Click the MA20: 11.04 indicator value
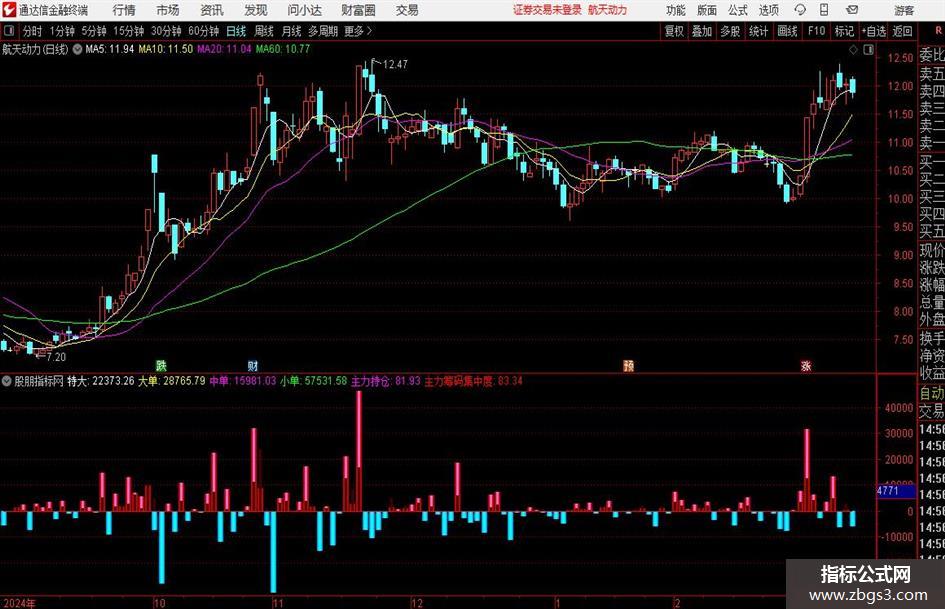 [x=224, y=49]
